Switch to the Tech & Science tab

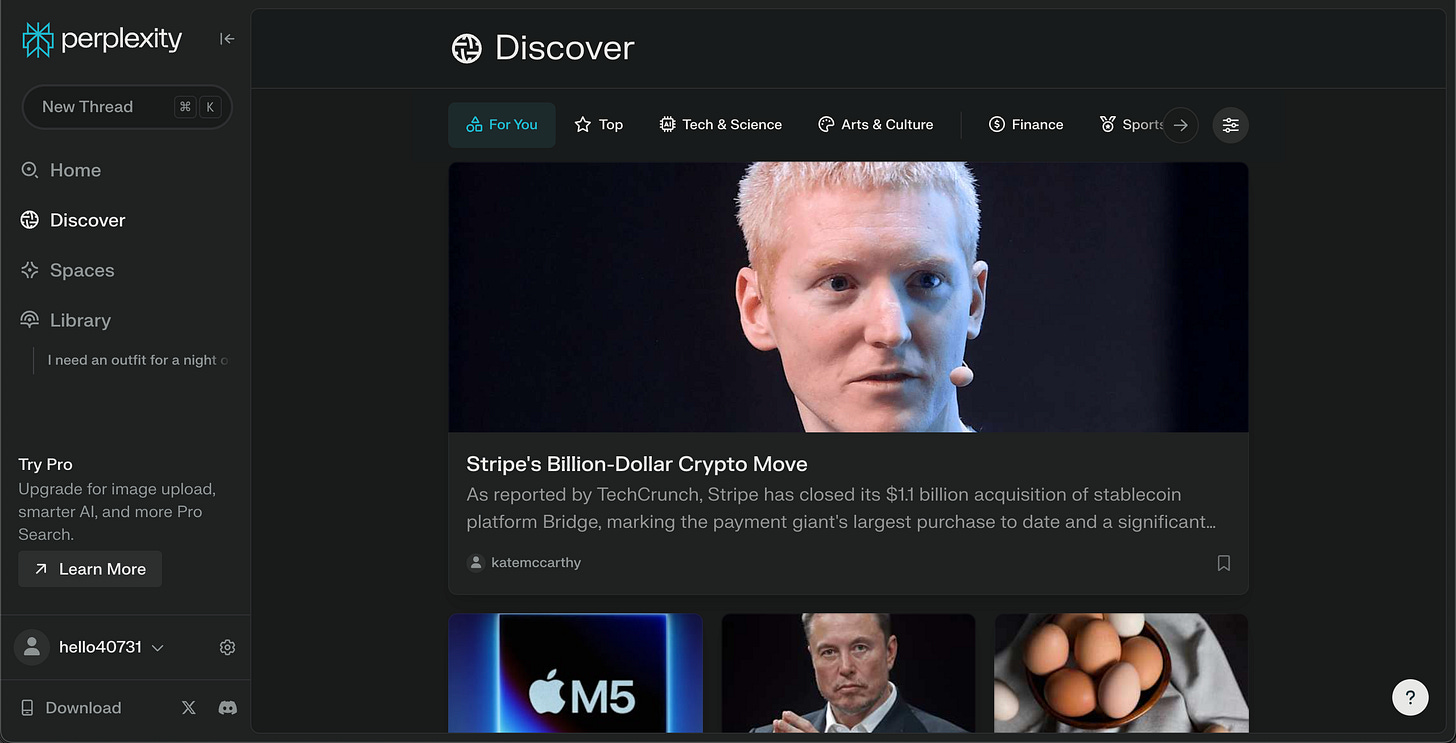tap(720, 125)
